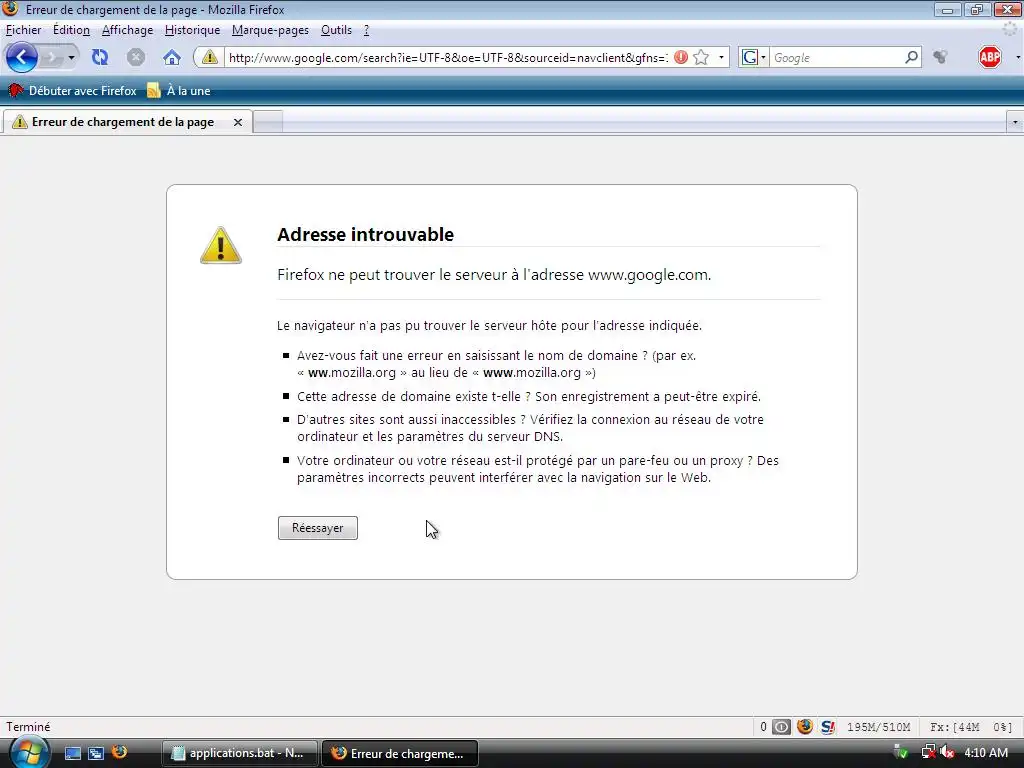This screenshot has height=768, width=1024.
Task: Click the S! icon in status bar
Action: click(x=827, y=727)
